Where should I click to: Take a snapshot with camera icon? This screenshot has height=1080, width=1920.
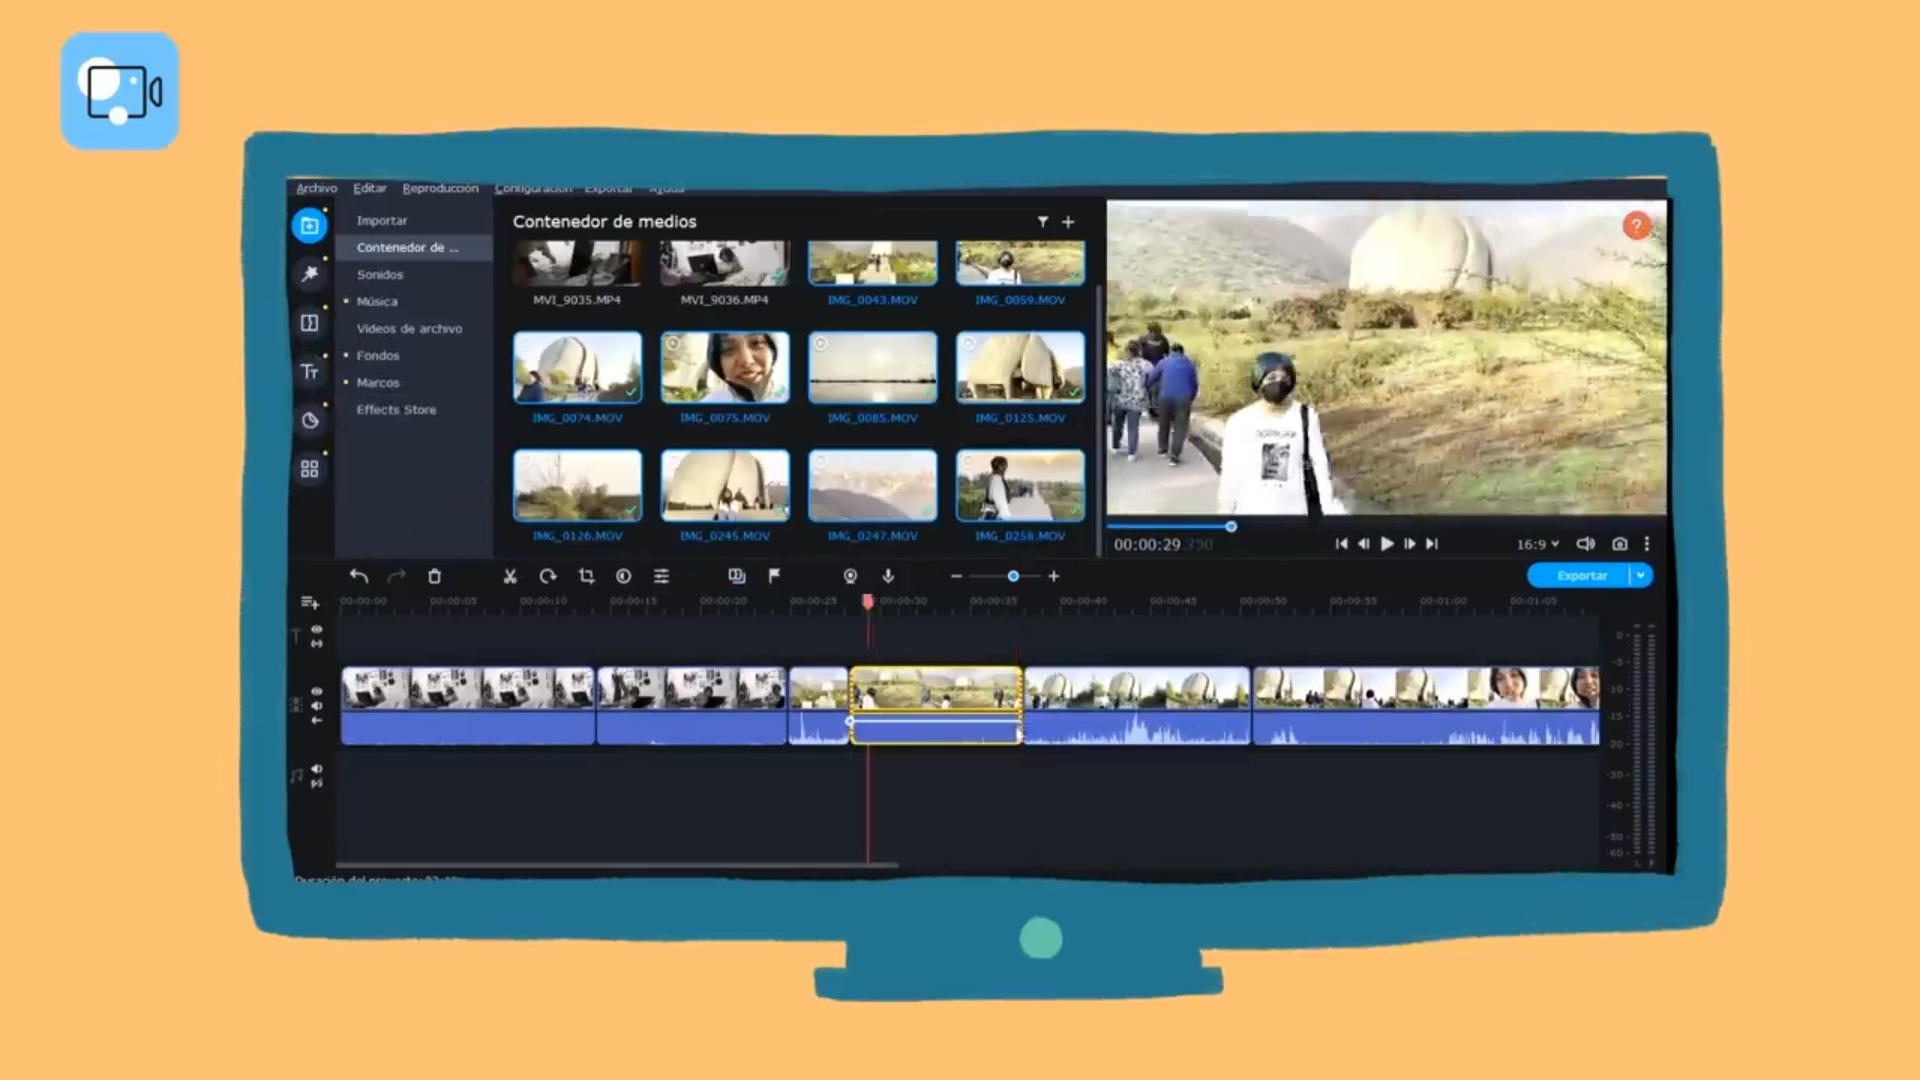[x=1620, y=544]
